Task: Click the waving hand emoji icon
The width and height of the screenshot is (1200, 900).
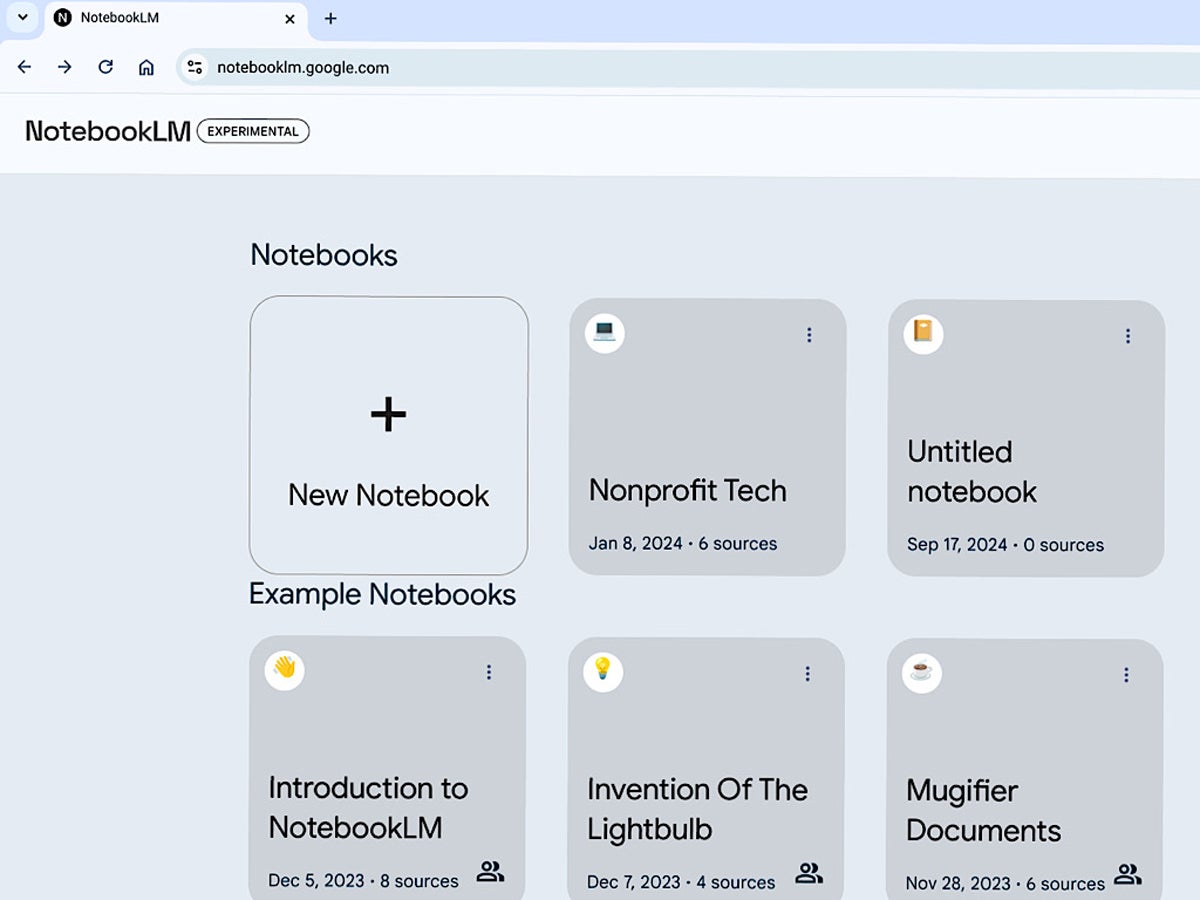Action: (285, 669)
